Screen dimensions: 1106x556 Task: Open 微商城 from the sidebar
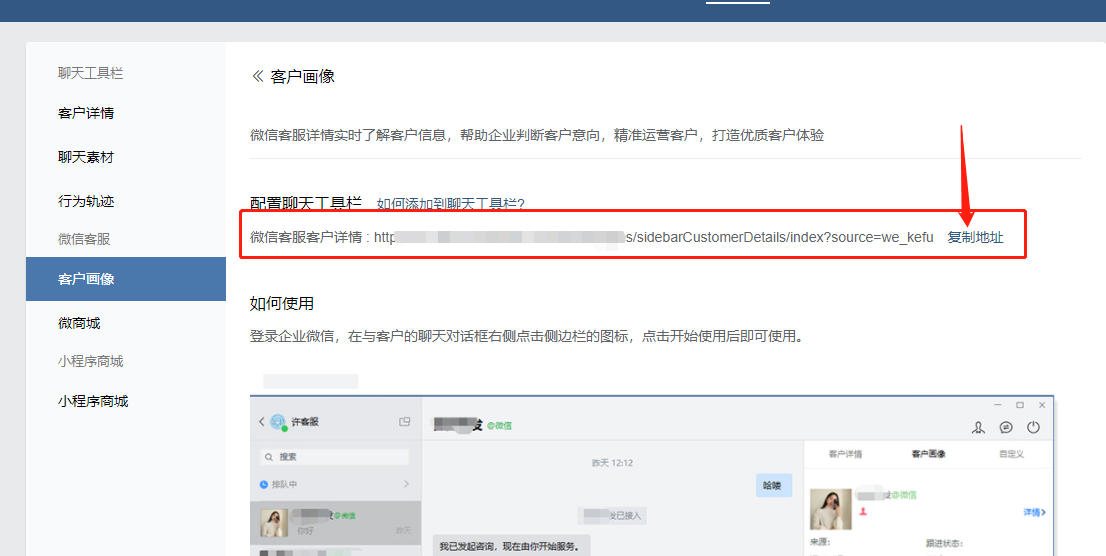coord(79,323)
